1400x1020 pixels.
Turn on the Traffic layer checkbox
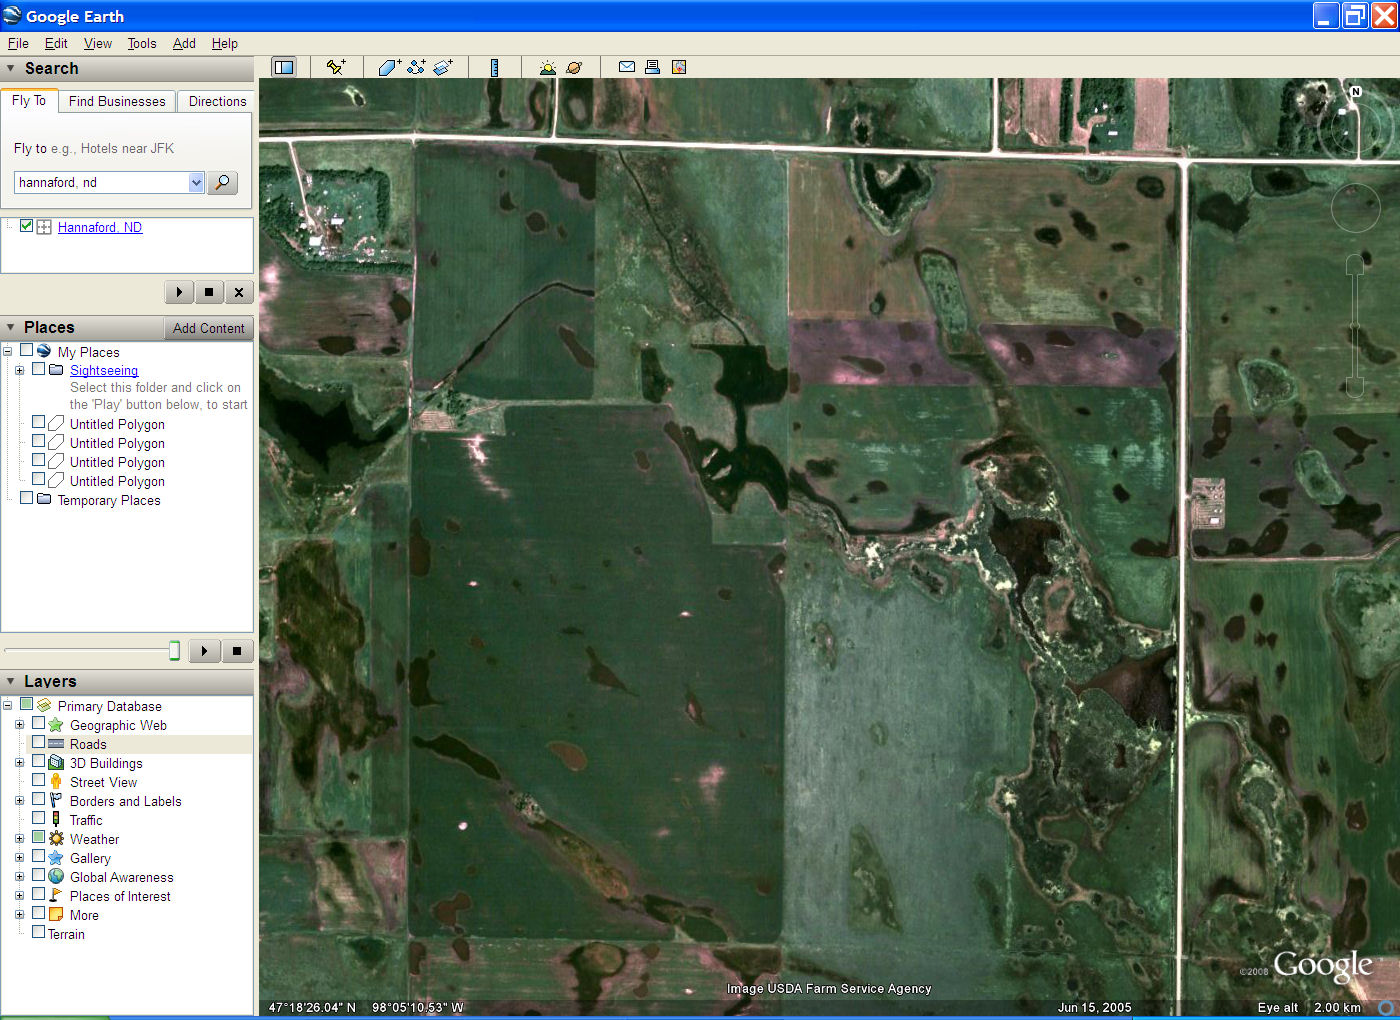click(x=39, y=818)
